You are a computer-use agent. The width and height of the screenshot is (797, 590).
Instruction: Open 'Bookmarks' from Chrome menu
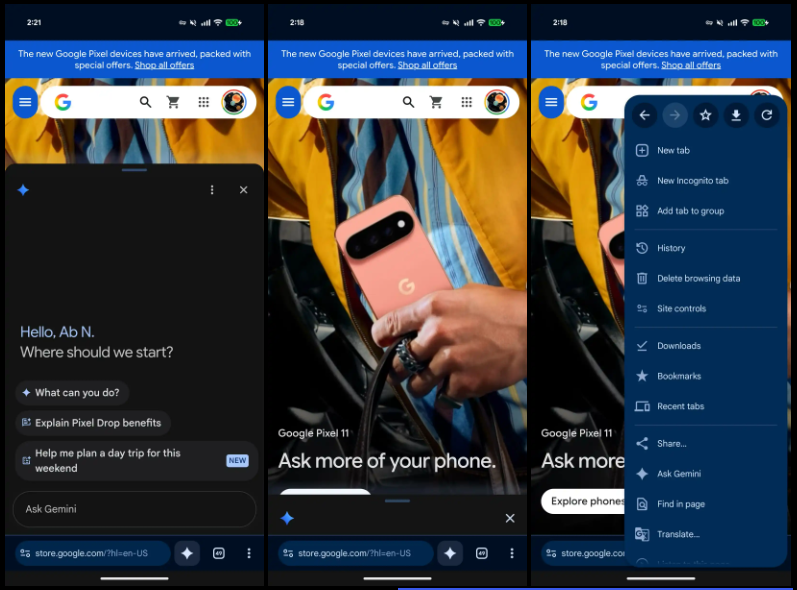tap(706, 376)
